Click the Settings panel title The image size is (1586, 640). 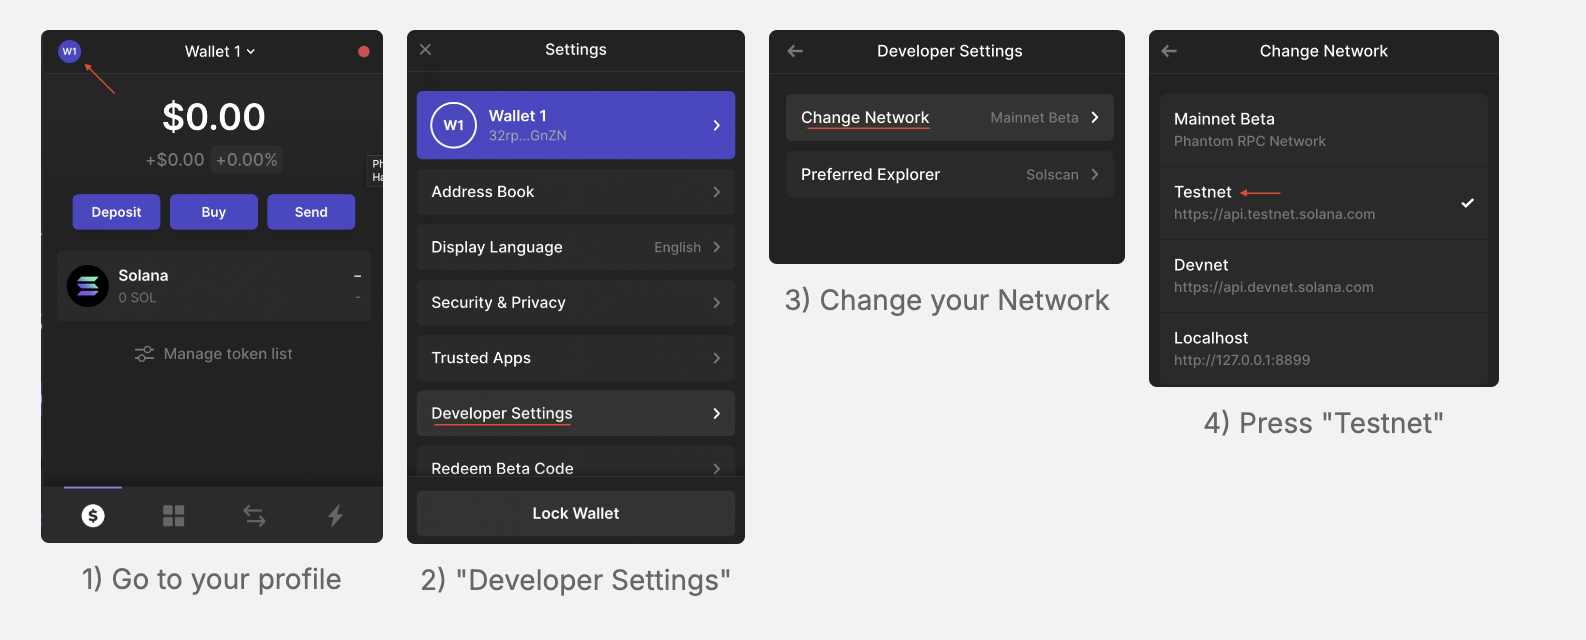[576, 49]
